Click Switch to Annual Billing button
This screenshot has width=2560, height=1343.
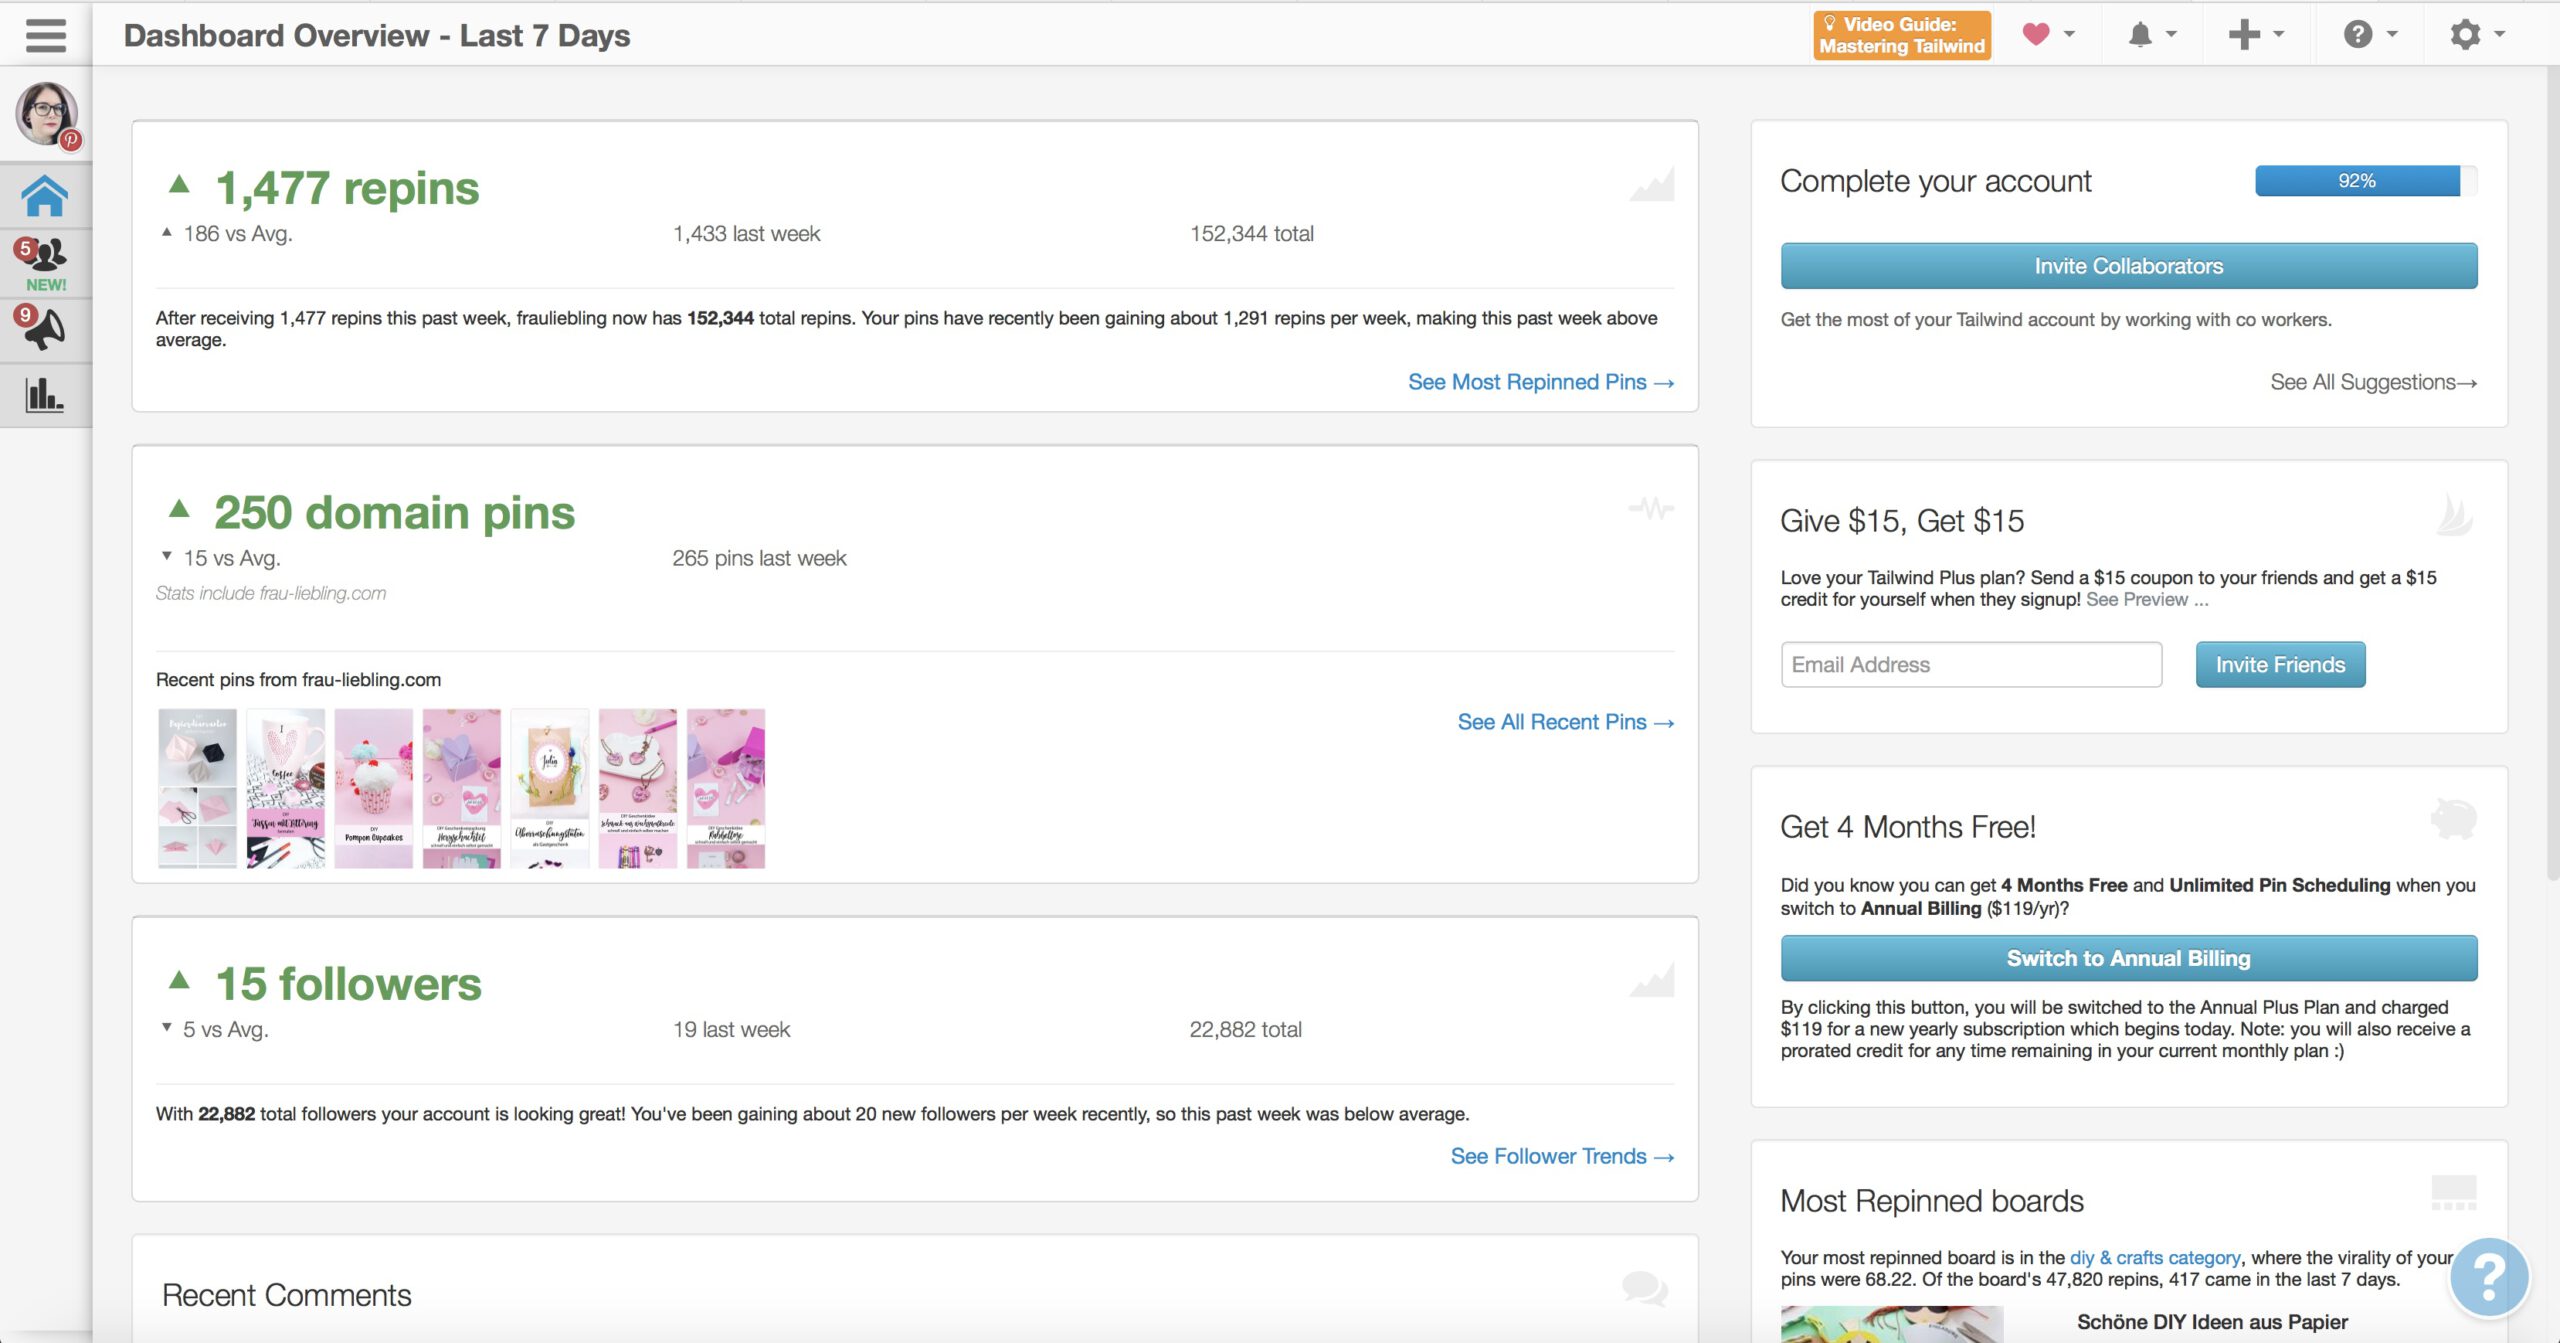click(x=2128, y=958)
